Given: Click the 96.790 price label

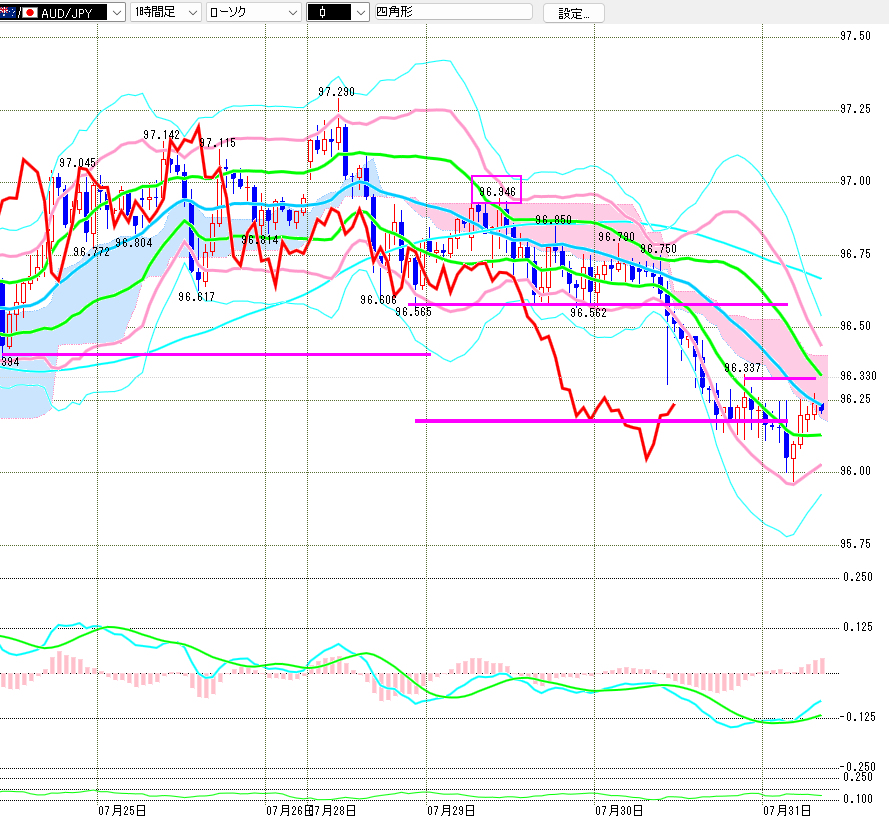Looking at the screenshot, I should click(x=616, y=237).
